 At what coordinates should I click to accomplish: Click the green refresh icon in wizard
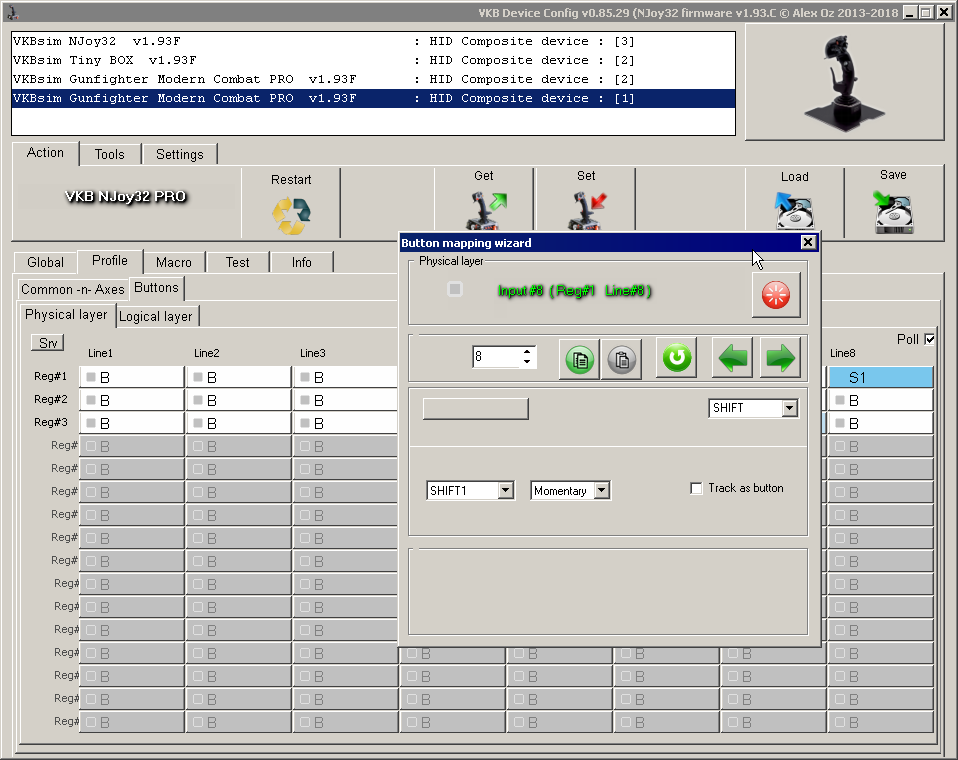(x=676, y=358)
